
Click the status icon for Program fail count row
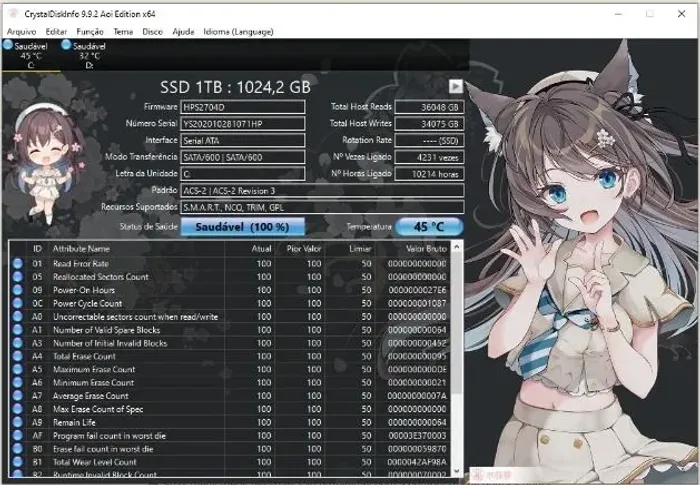(17, 435)
